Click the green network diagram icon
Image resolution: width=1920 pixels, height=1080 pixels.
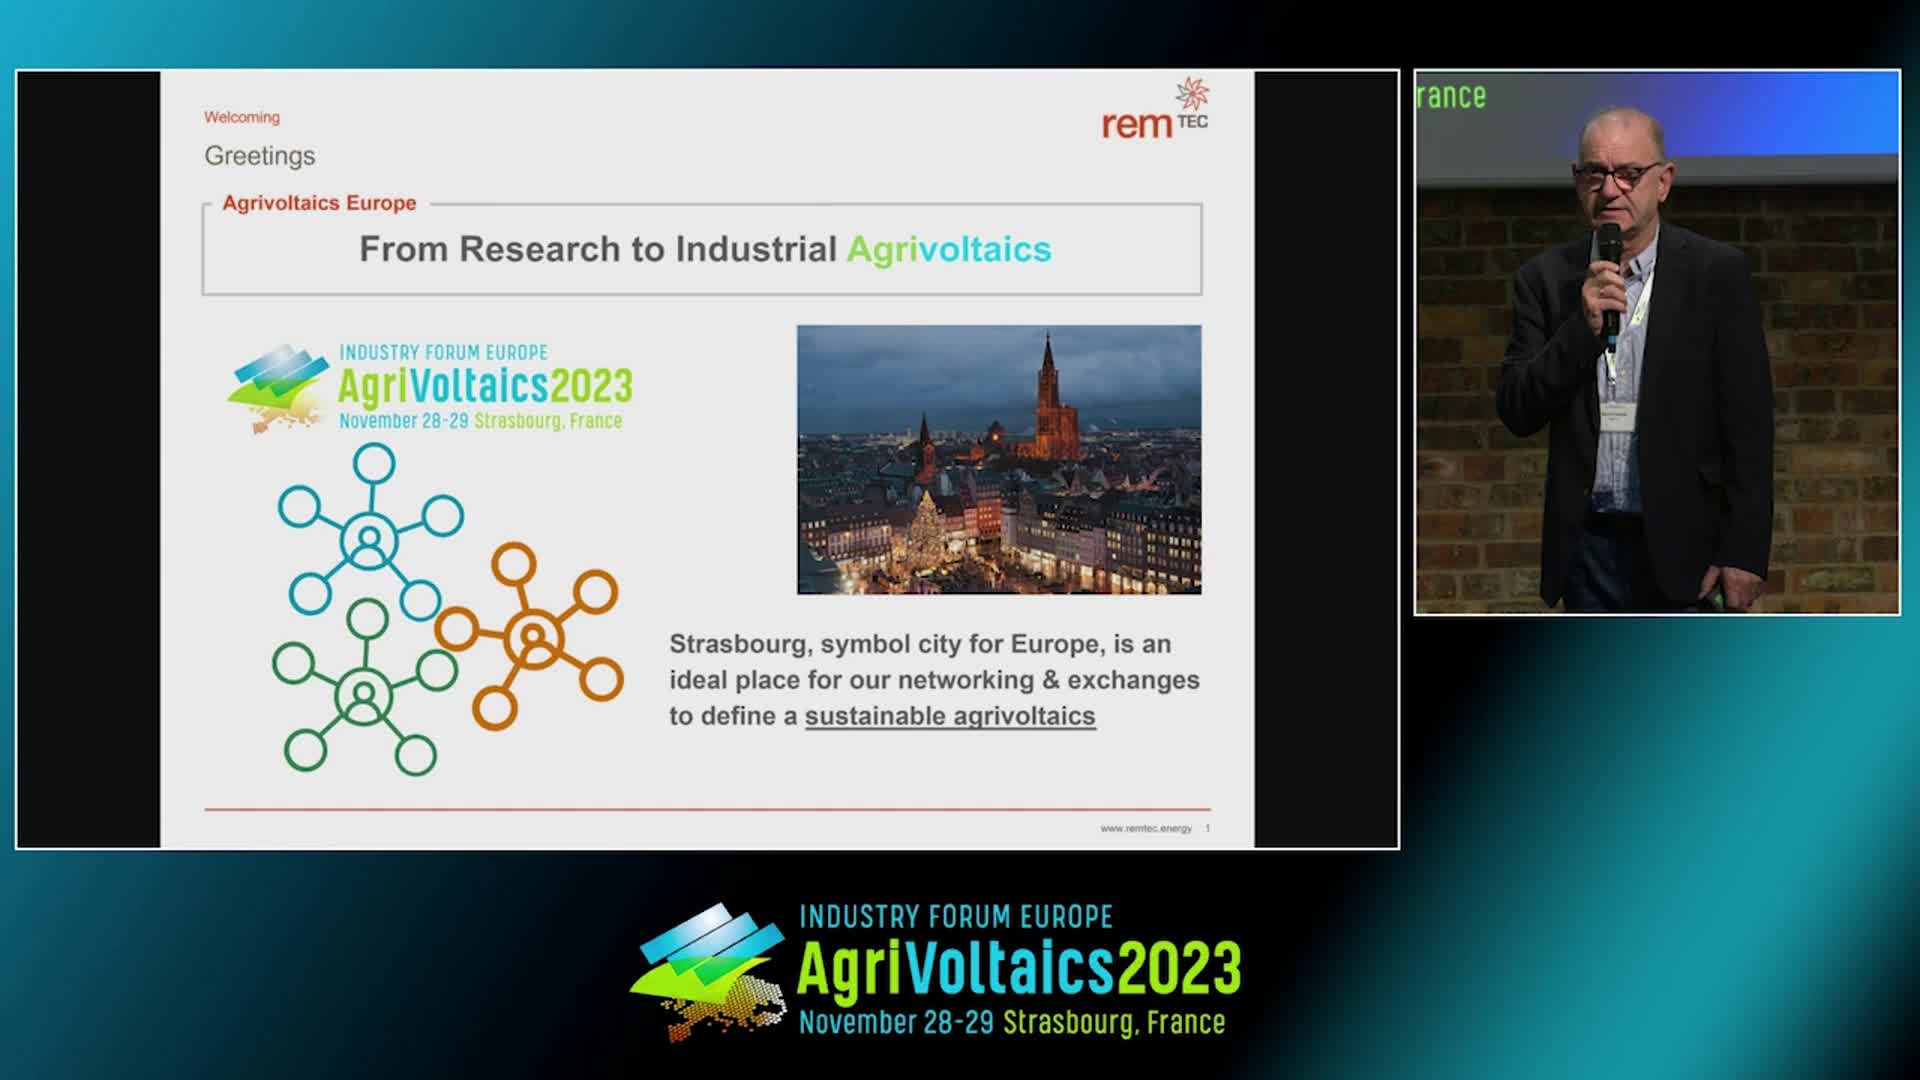[x=364, y=687]
